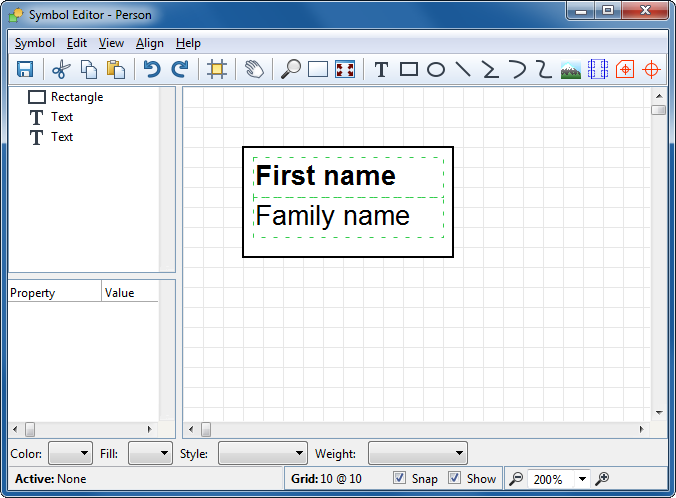Click the Undo arrow icon
676x498 pixels.
(152, 69)
